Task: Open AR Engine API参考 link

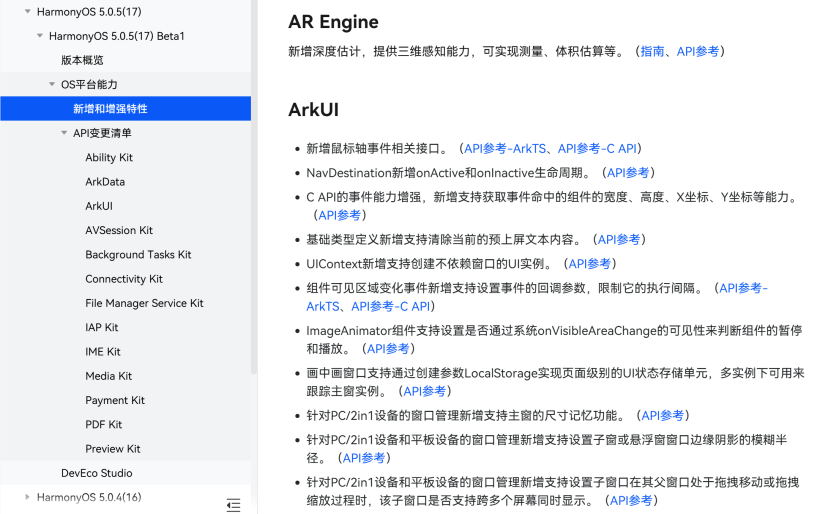Action: [x=698, y=51]
